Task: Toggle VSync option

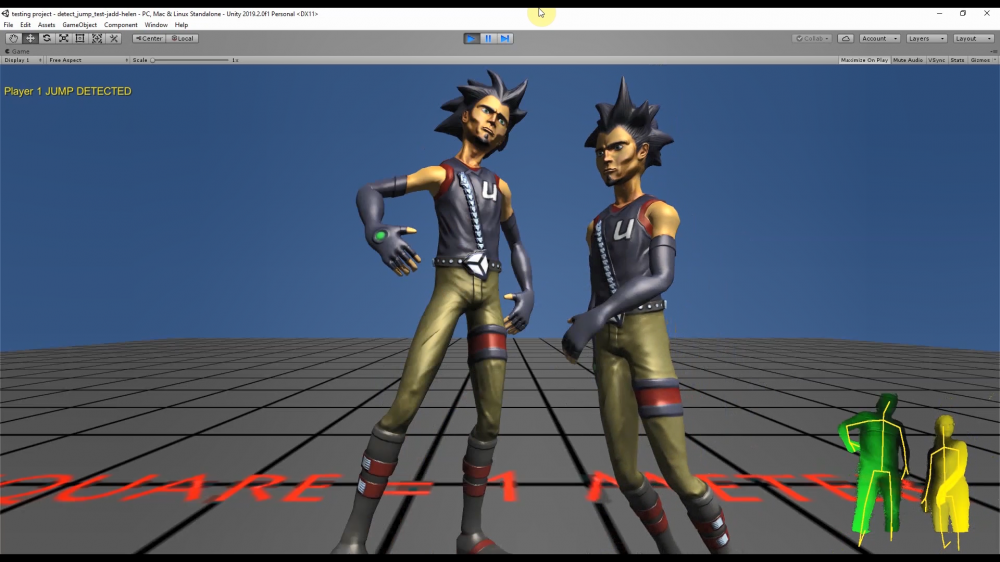Action: (x=937, y=60)
